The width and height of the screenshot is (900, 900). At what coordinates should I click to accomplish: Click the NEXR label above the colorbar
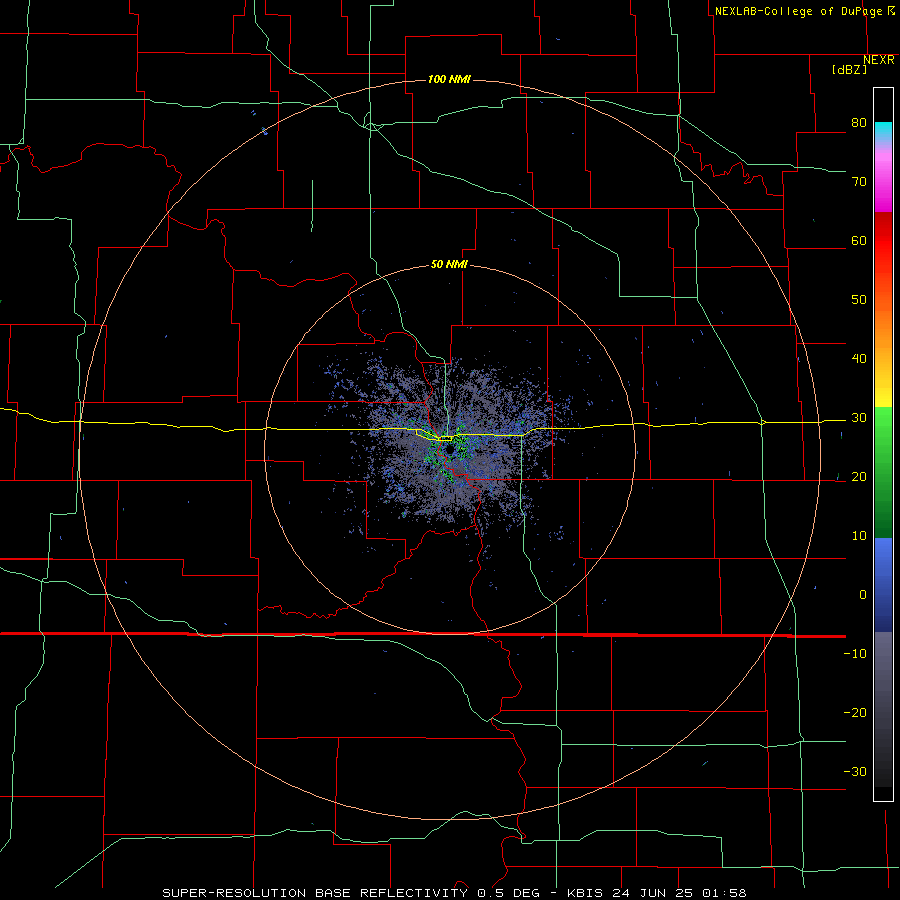click(879, 60)
